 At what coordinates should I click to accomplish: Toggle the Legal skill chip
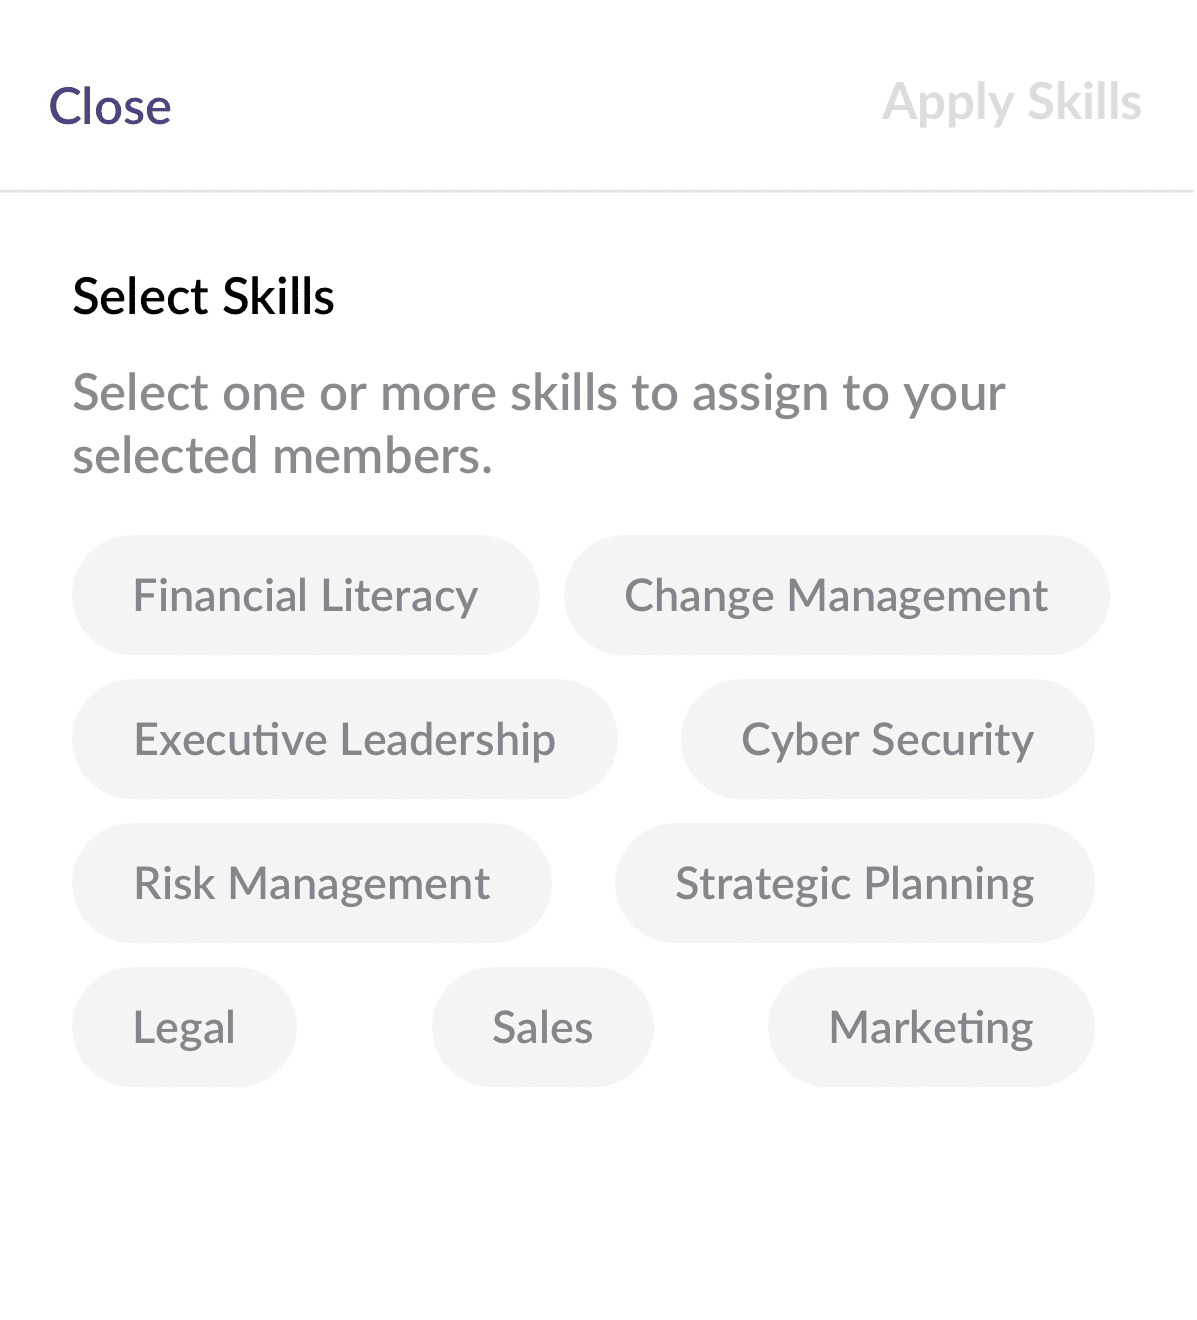(184, 1027)
